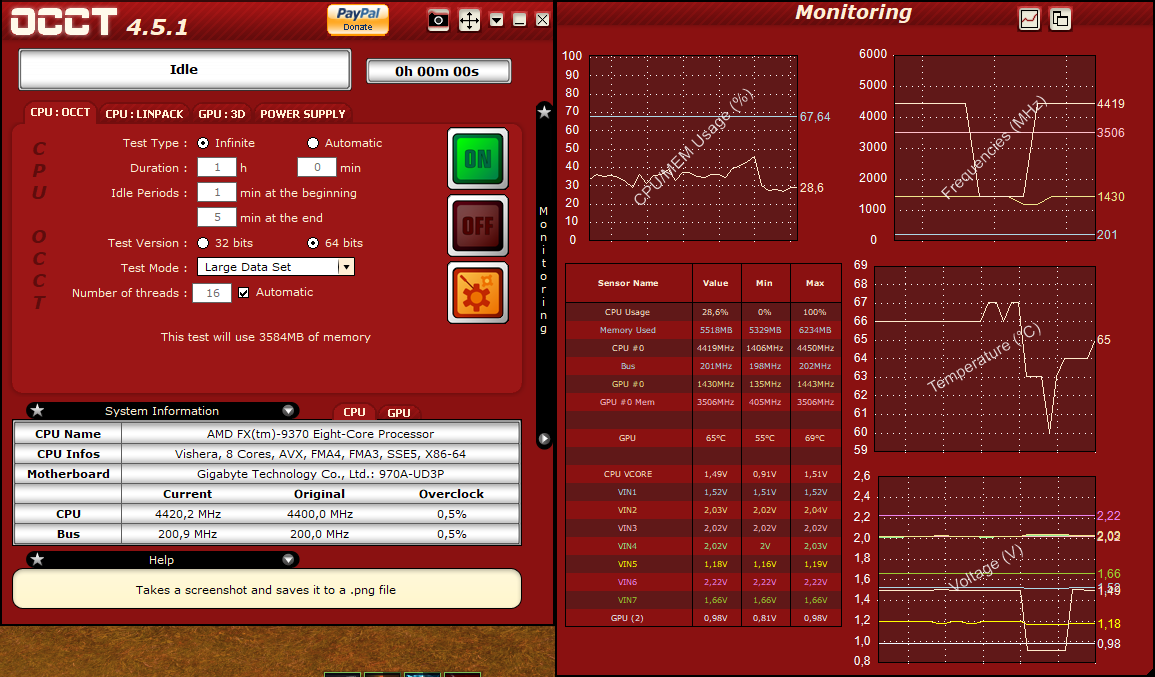Click the star on Help header
Viewport: 1155px width, 677px height.
coord(38,559)
